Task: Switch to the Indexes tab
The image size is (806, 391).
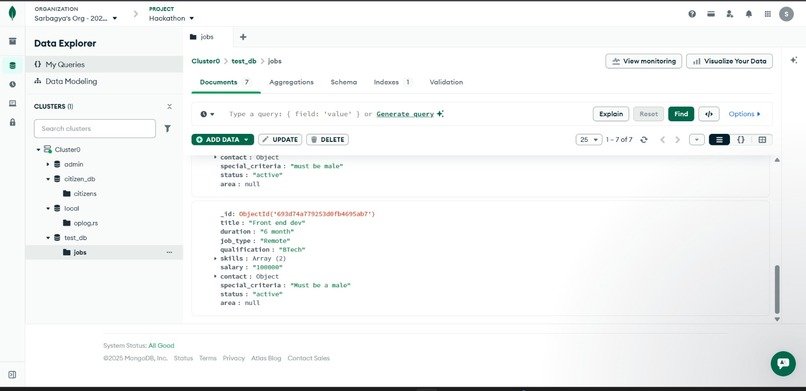Action: click(x=393, y=82)
